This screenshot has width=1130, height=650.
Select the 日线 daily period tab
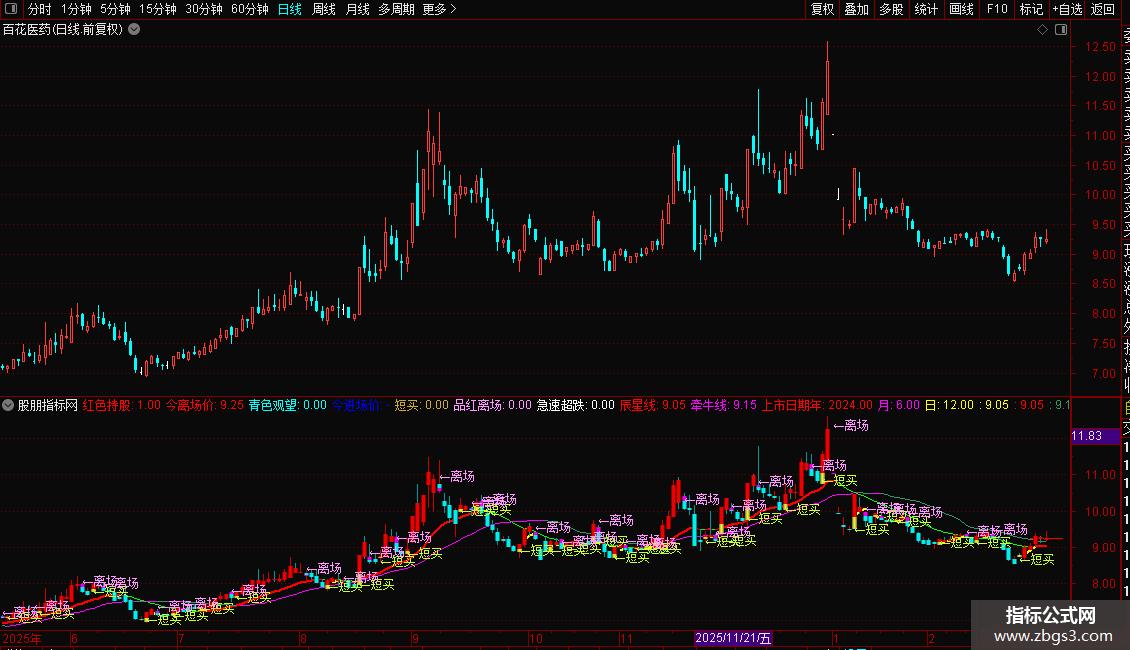pos(290,9)
